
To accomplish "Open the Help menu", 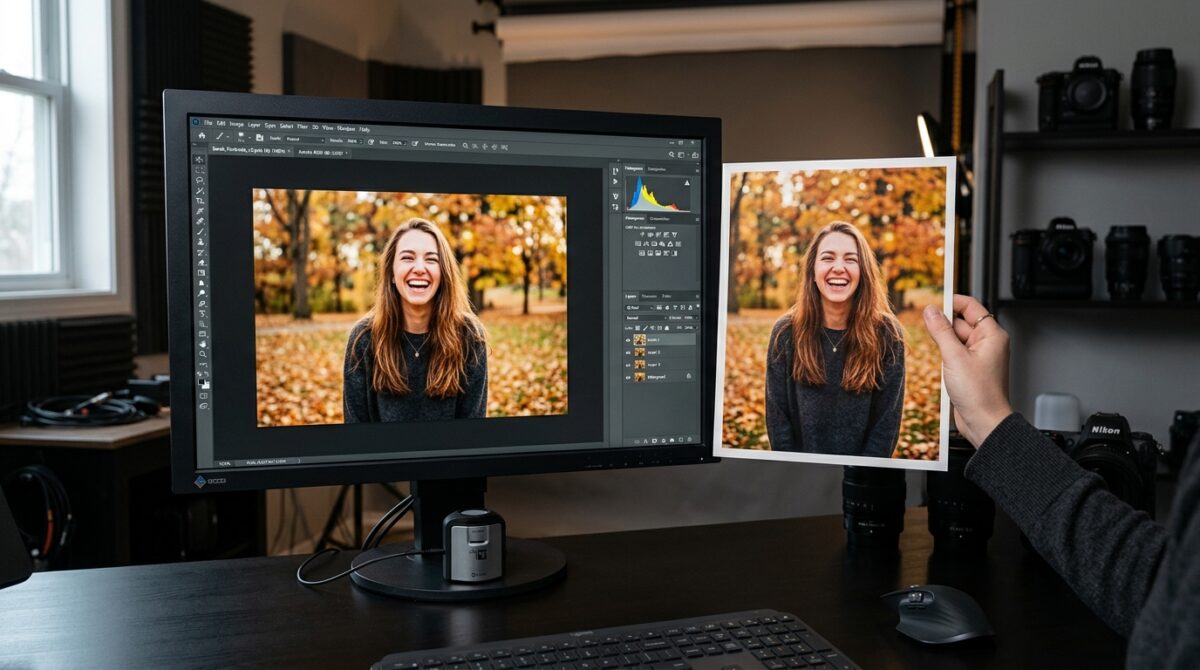I will point(364,129).
